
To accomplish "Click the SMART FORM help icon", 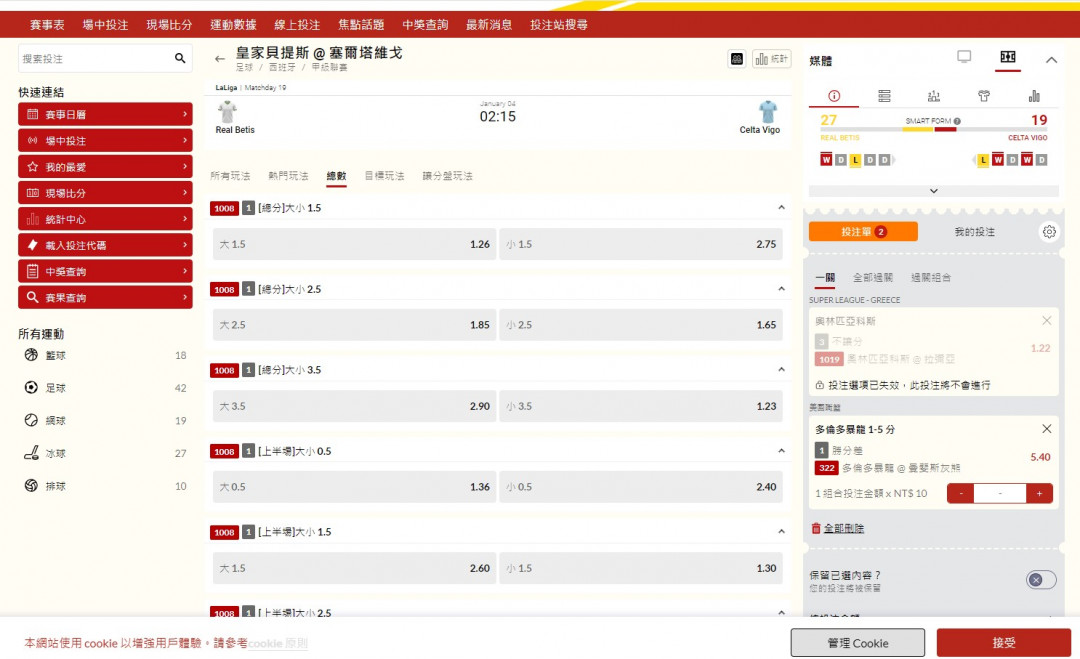I will [957, 121].
